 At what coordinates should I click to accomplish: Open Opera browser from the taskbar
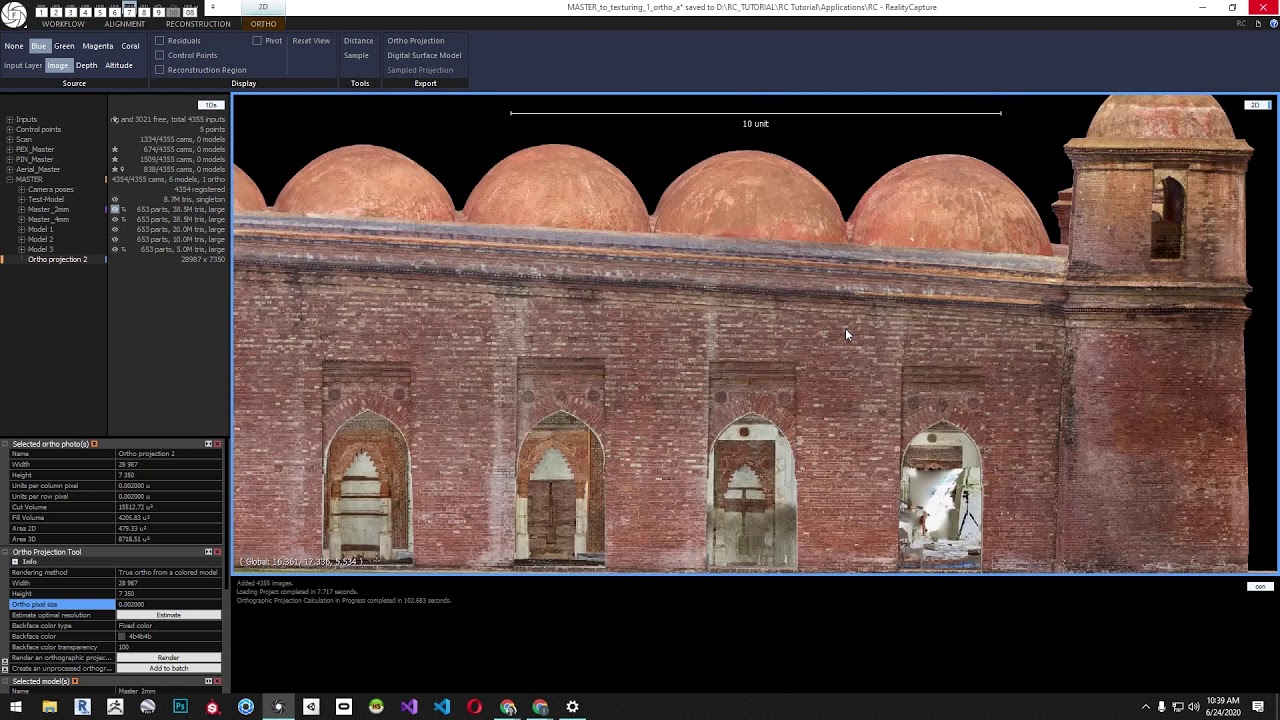(x=474, y=707)
